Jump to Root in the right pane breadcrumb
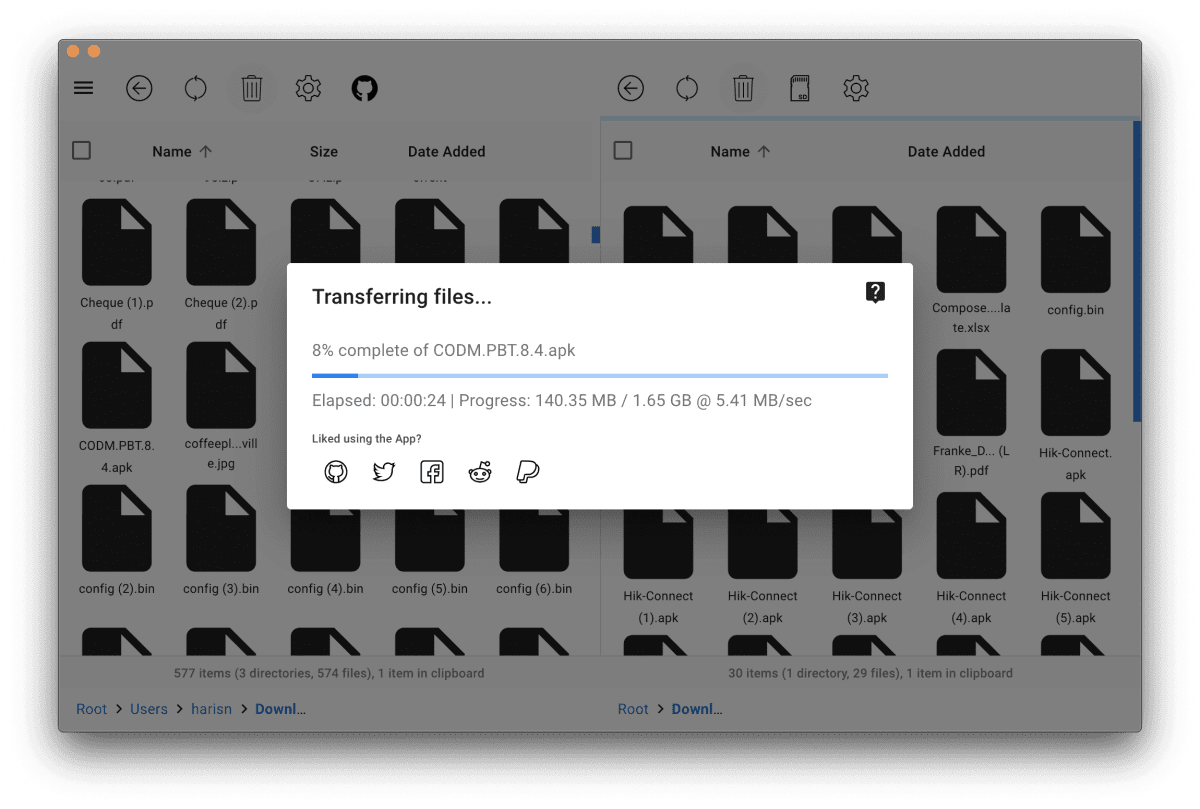Screen dimensions: 1200x809 pos(633,708)
